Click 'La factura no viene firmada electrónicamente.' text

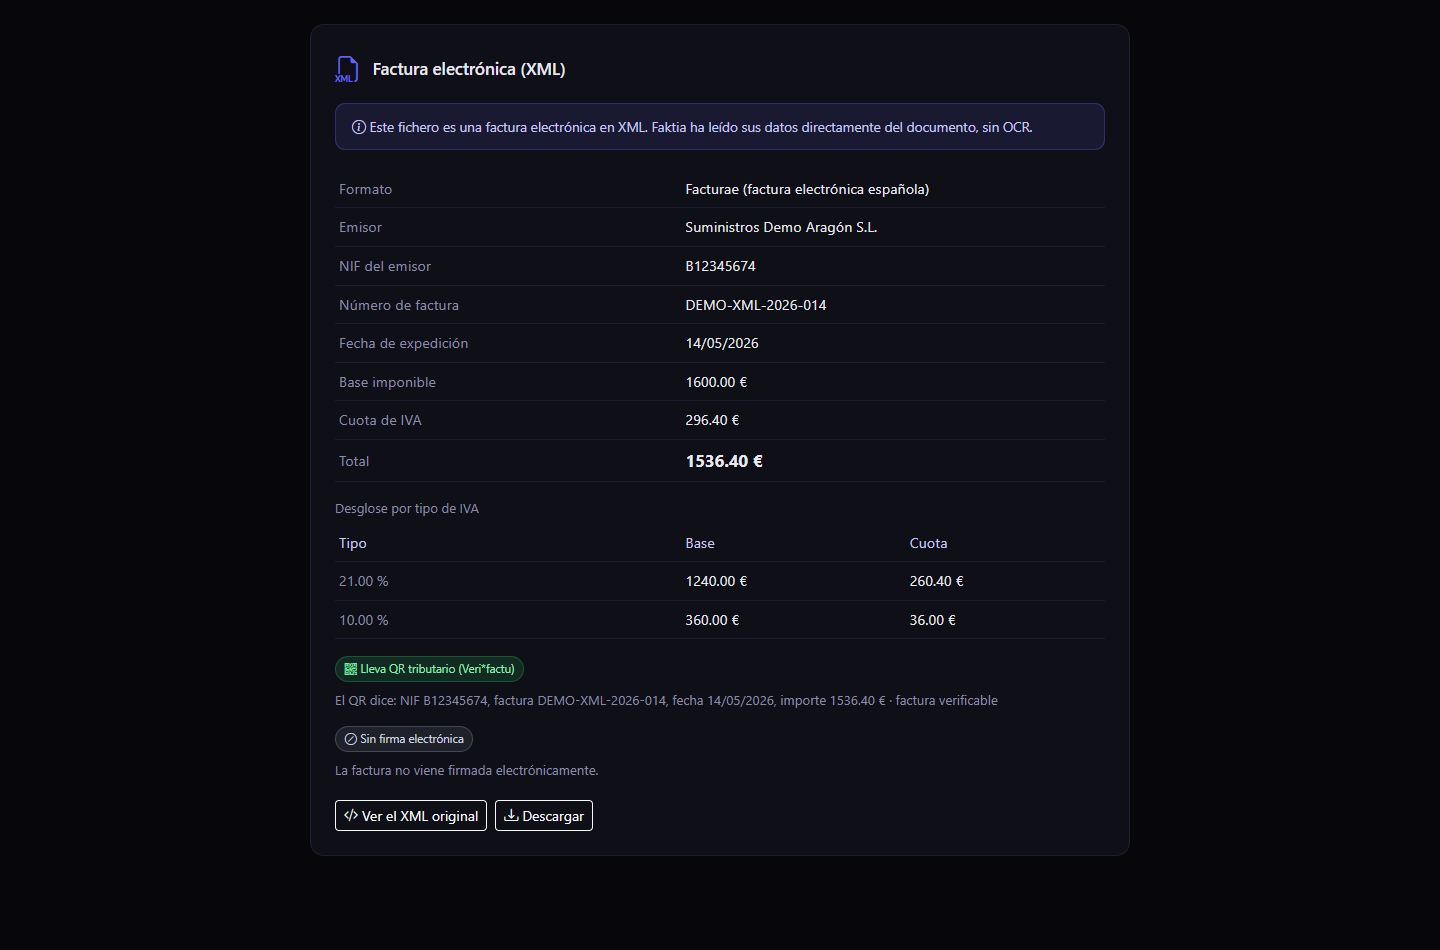tap(467, 771)
